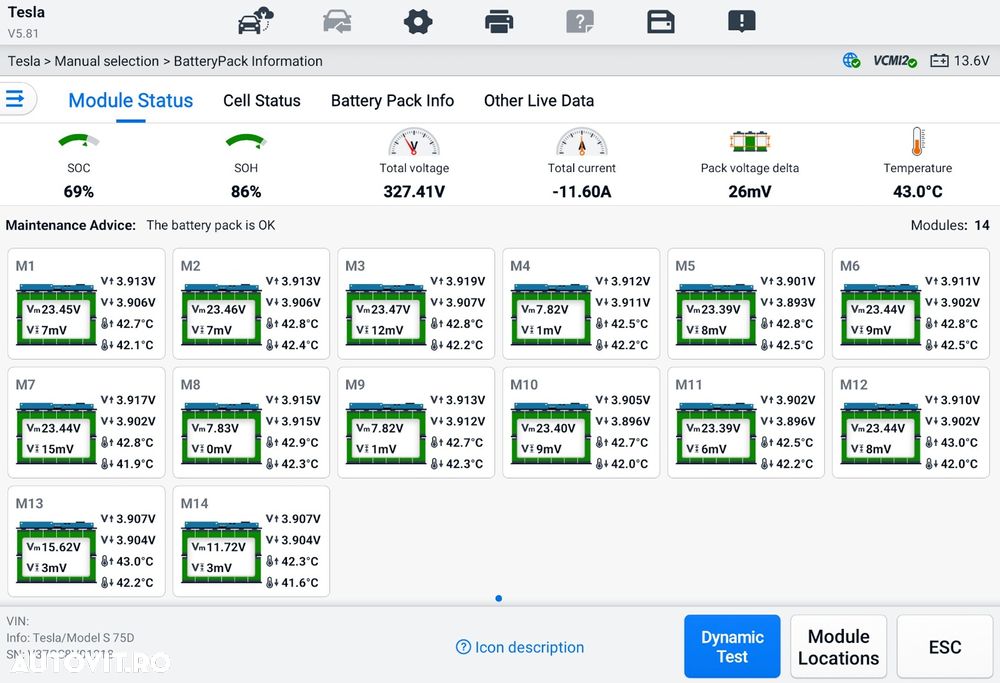Select the M6 module card
Screen dimensions: 1000x683
911,304
